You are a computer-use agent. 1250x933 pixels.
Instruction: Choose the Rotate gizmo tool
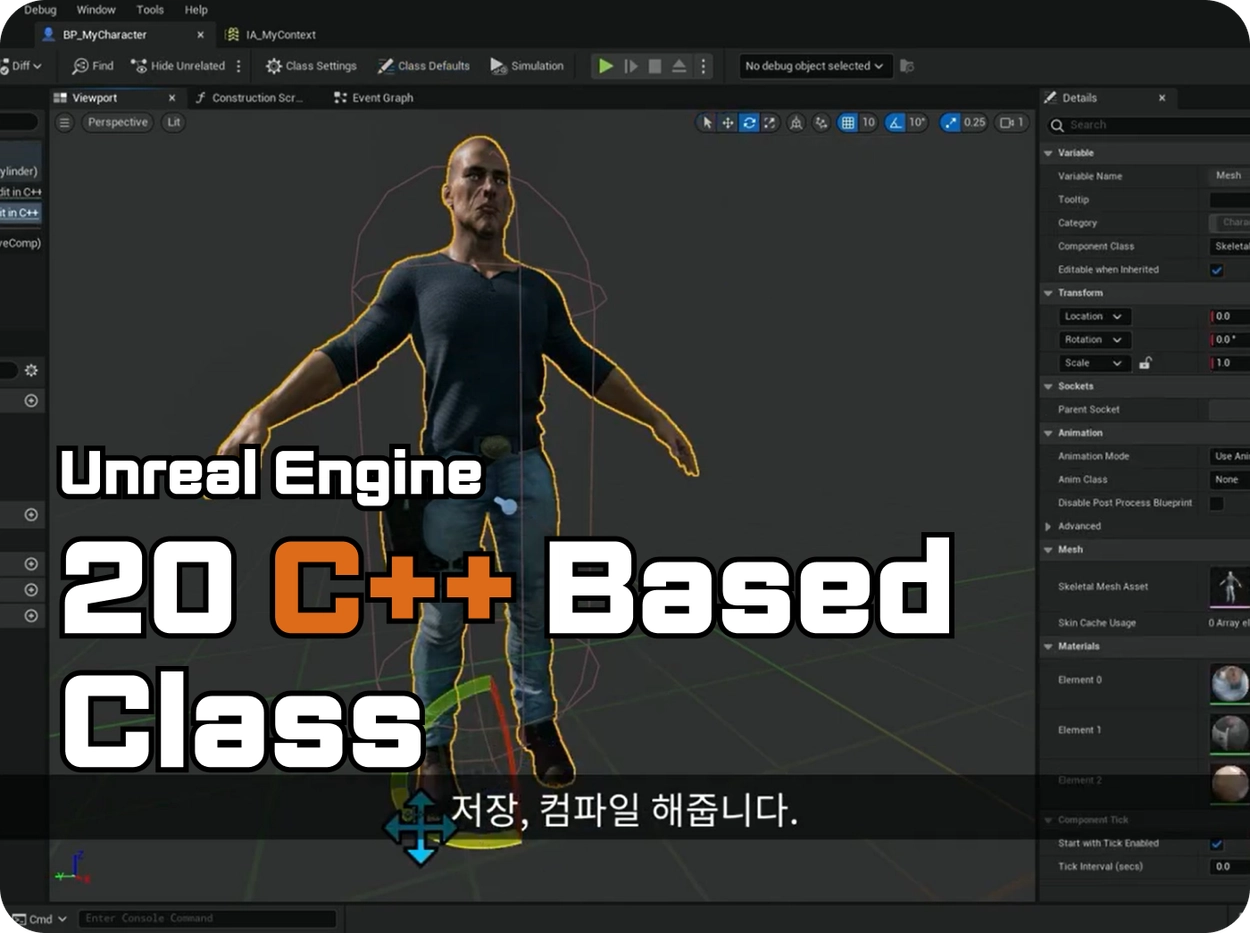(x=749, y=123)
